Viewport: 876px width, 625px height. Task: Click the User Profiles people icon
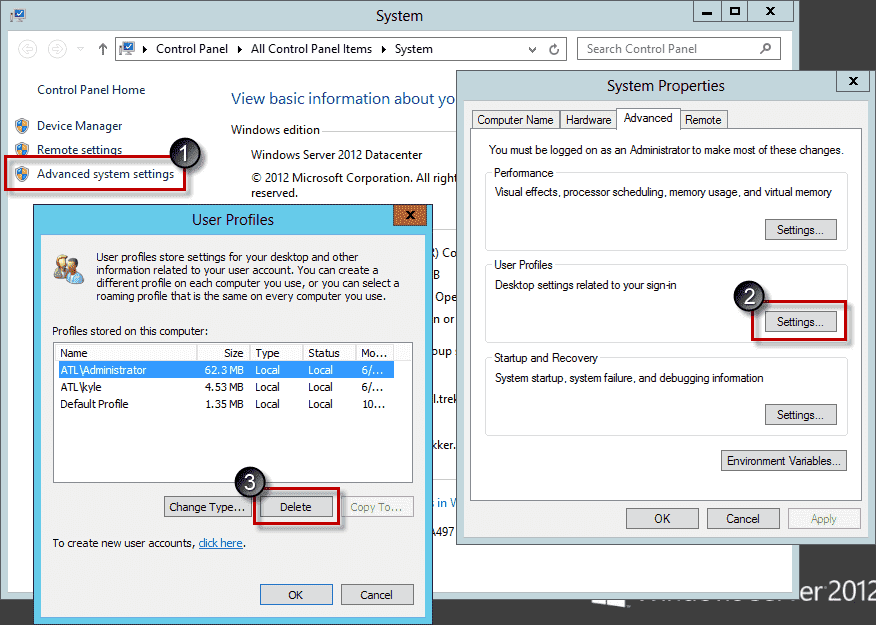coord(69,269)
